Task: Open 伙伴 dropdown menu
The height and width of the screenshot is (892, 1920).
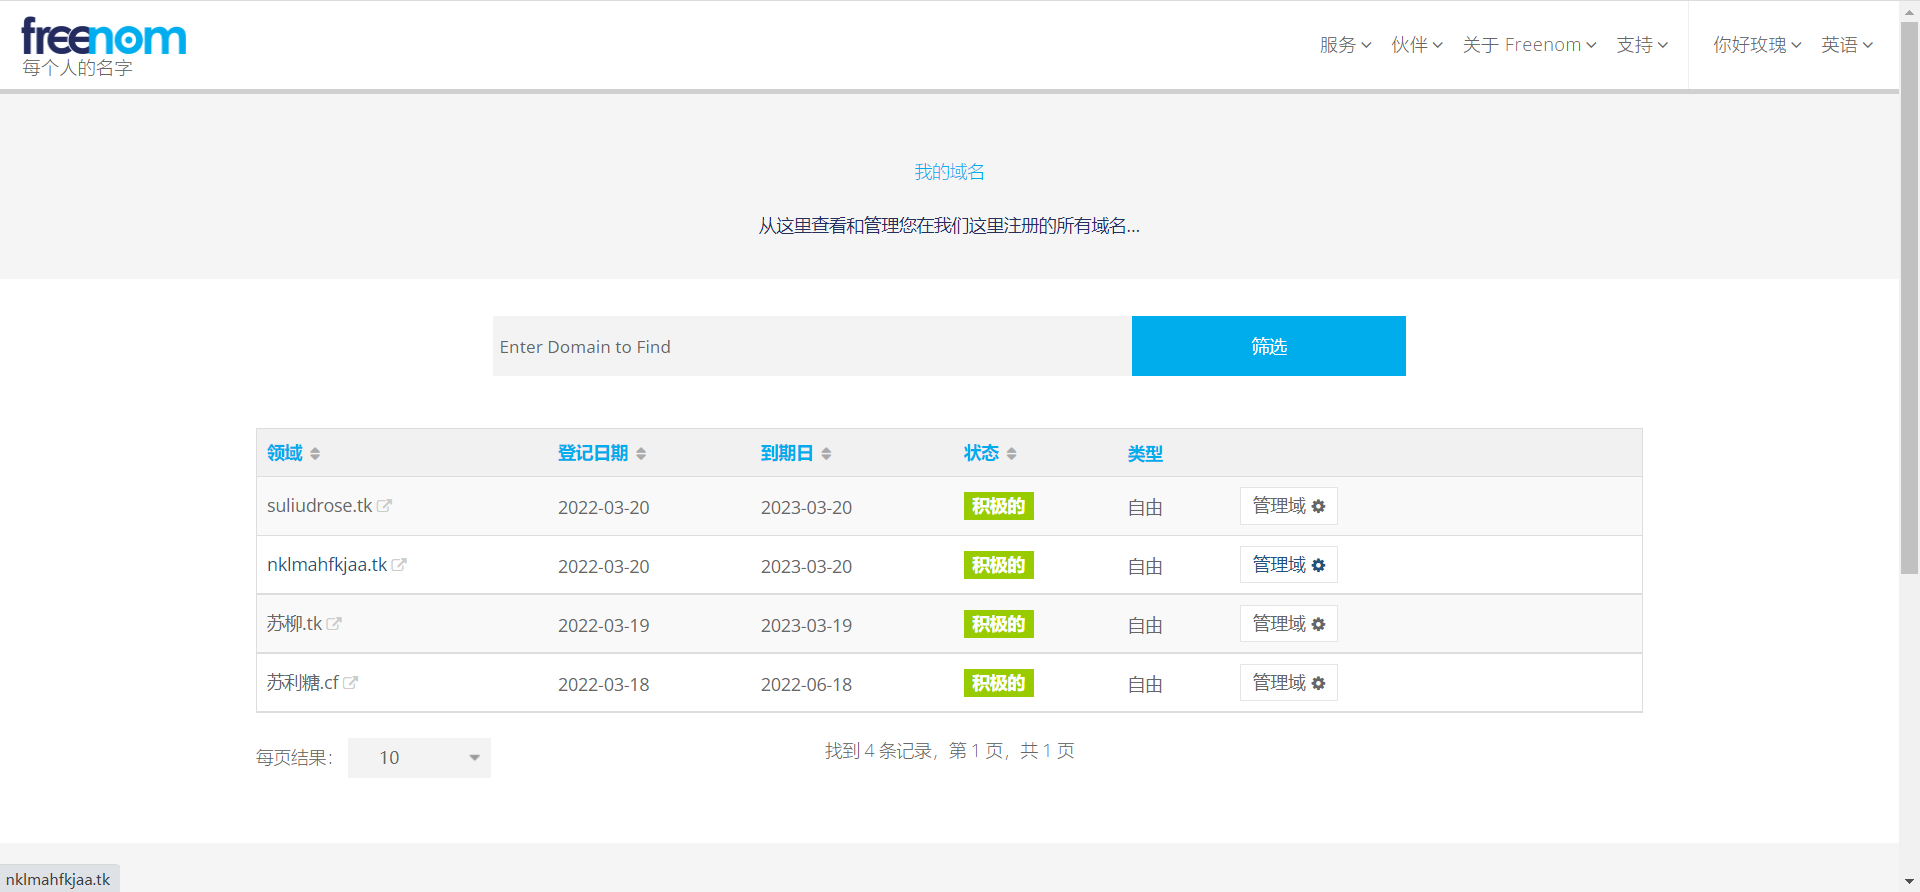Action: click(1417, 45)
